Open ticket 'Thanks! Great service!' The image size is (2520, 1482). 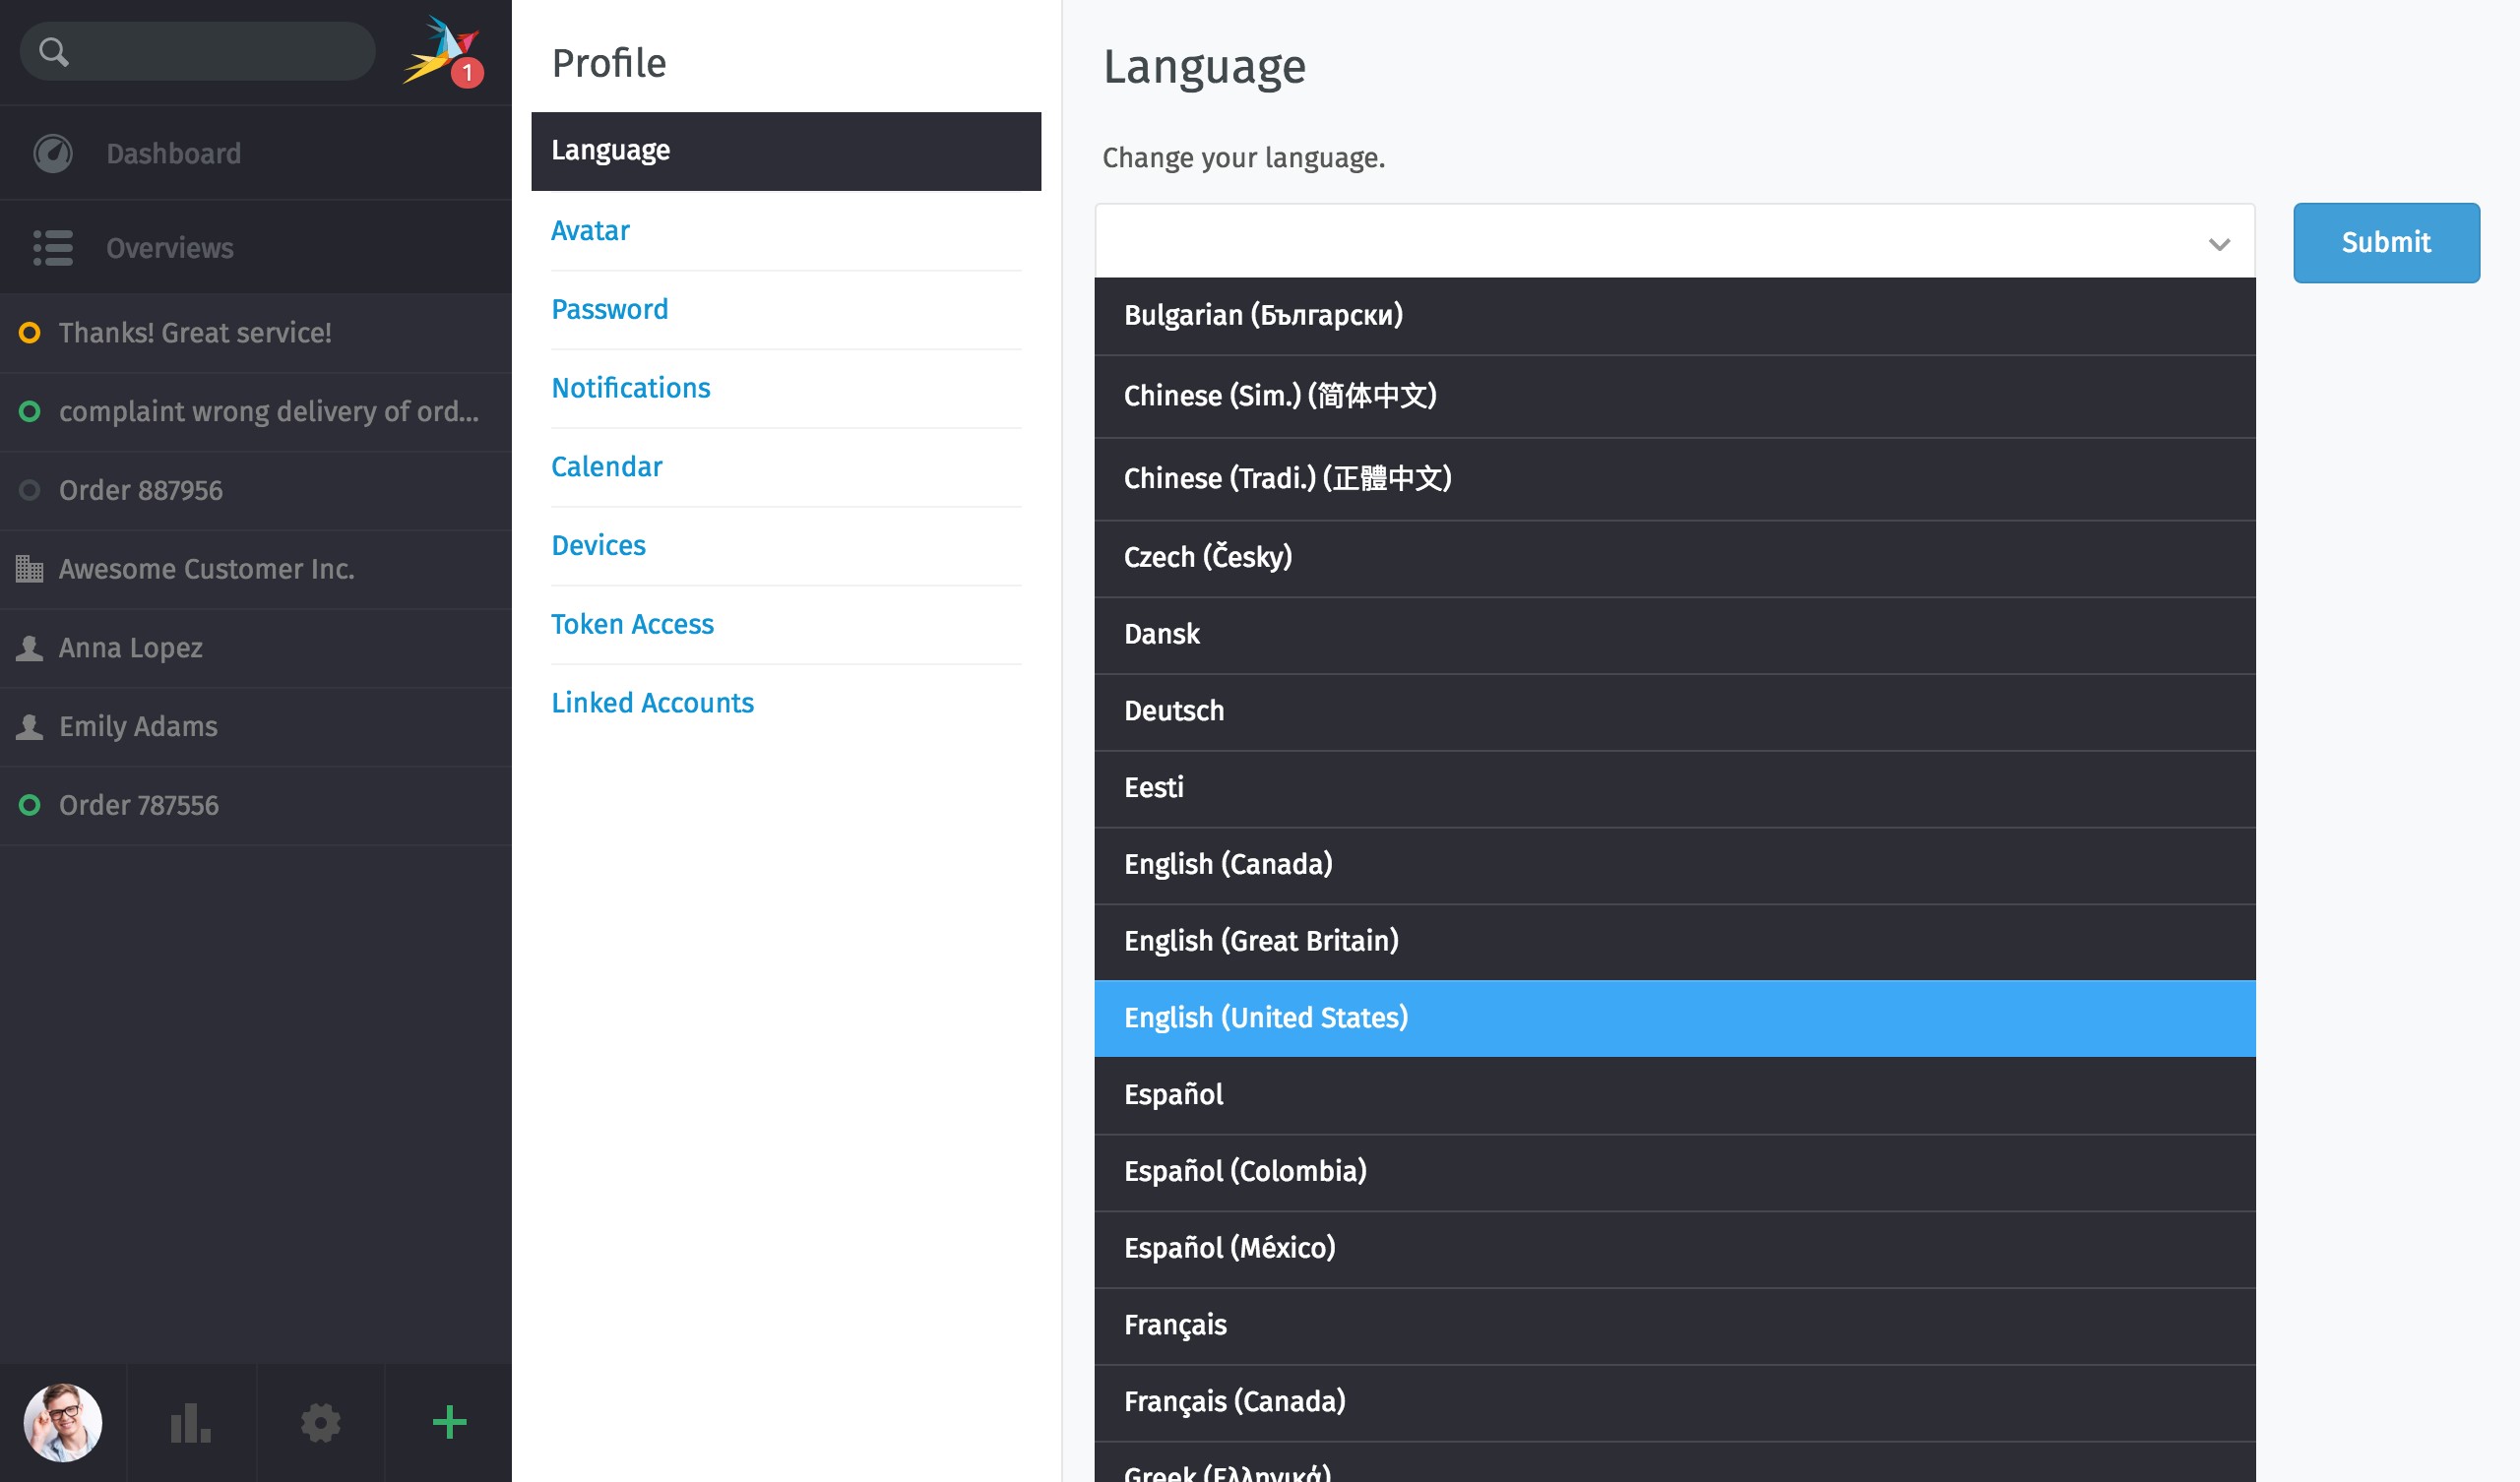point(195,333)
